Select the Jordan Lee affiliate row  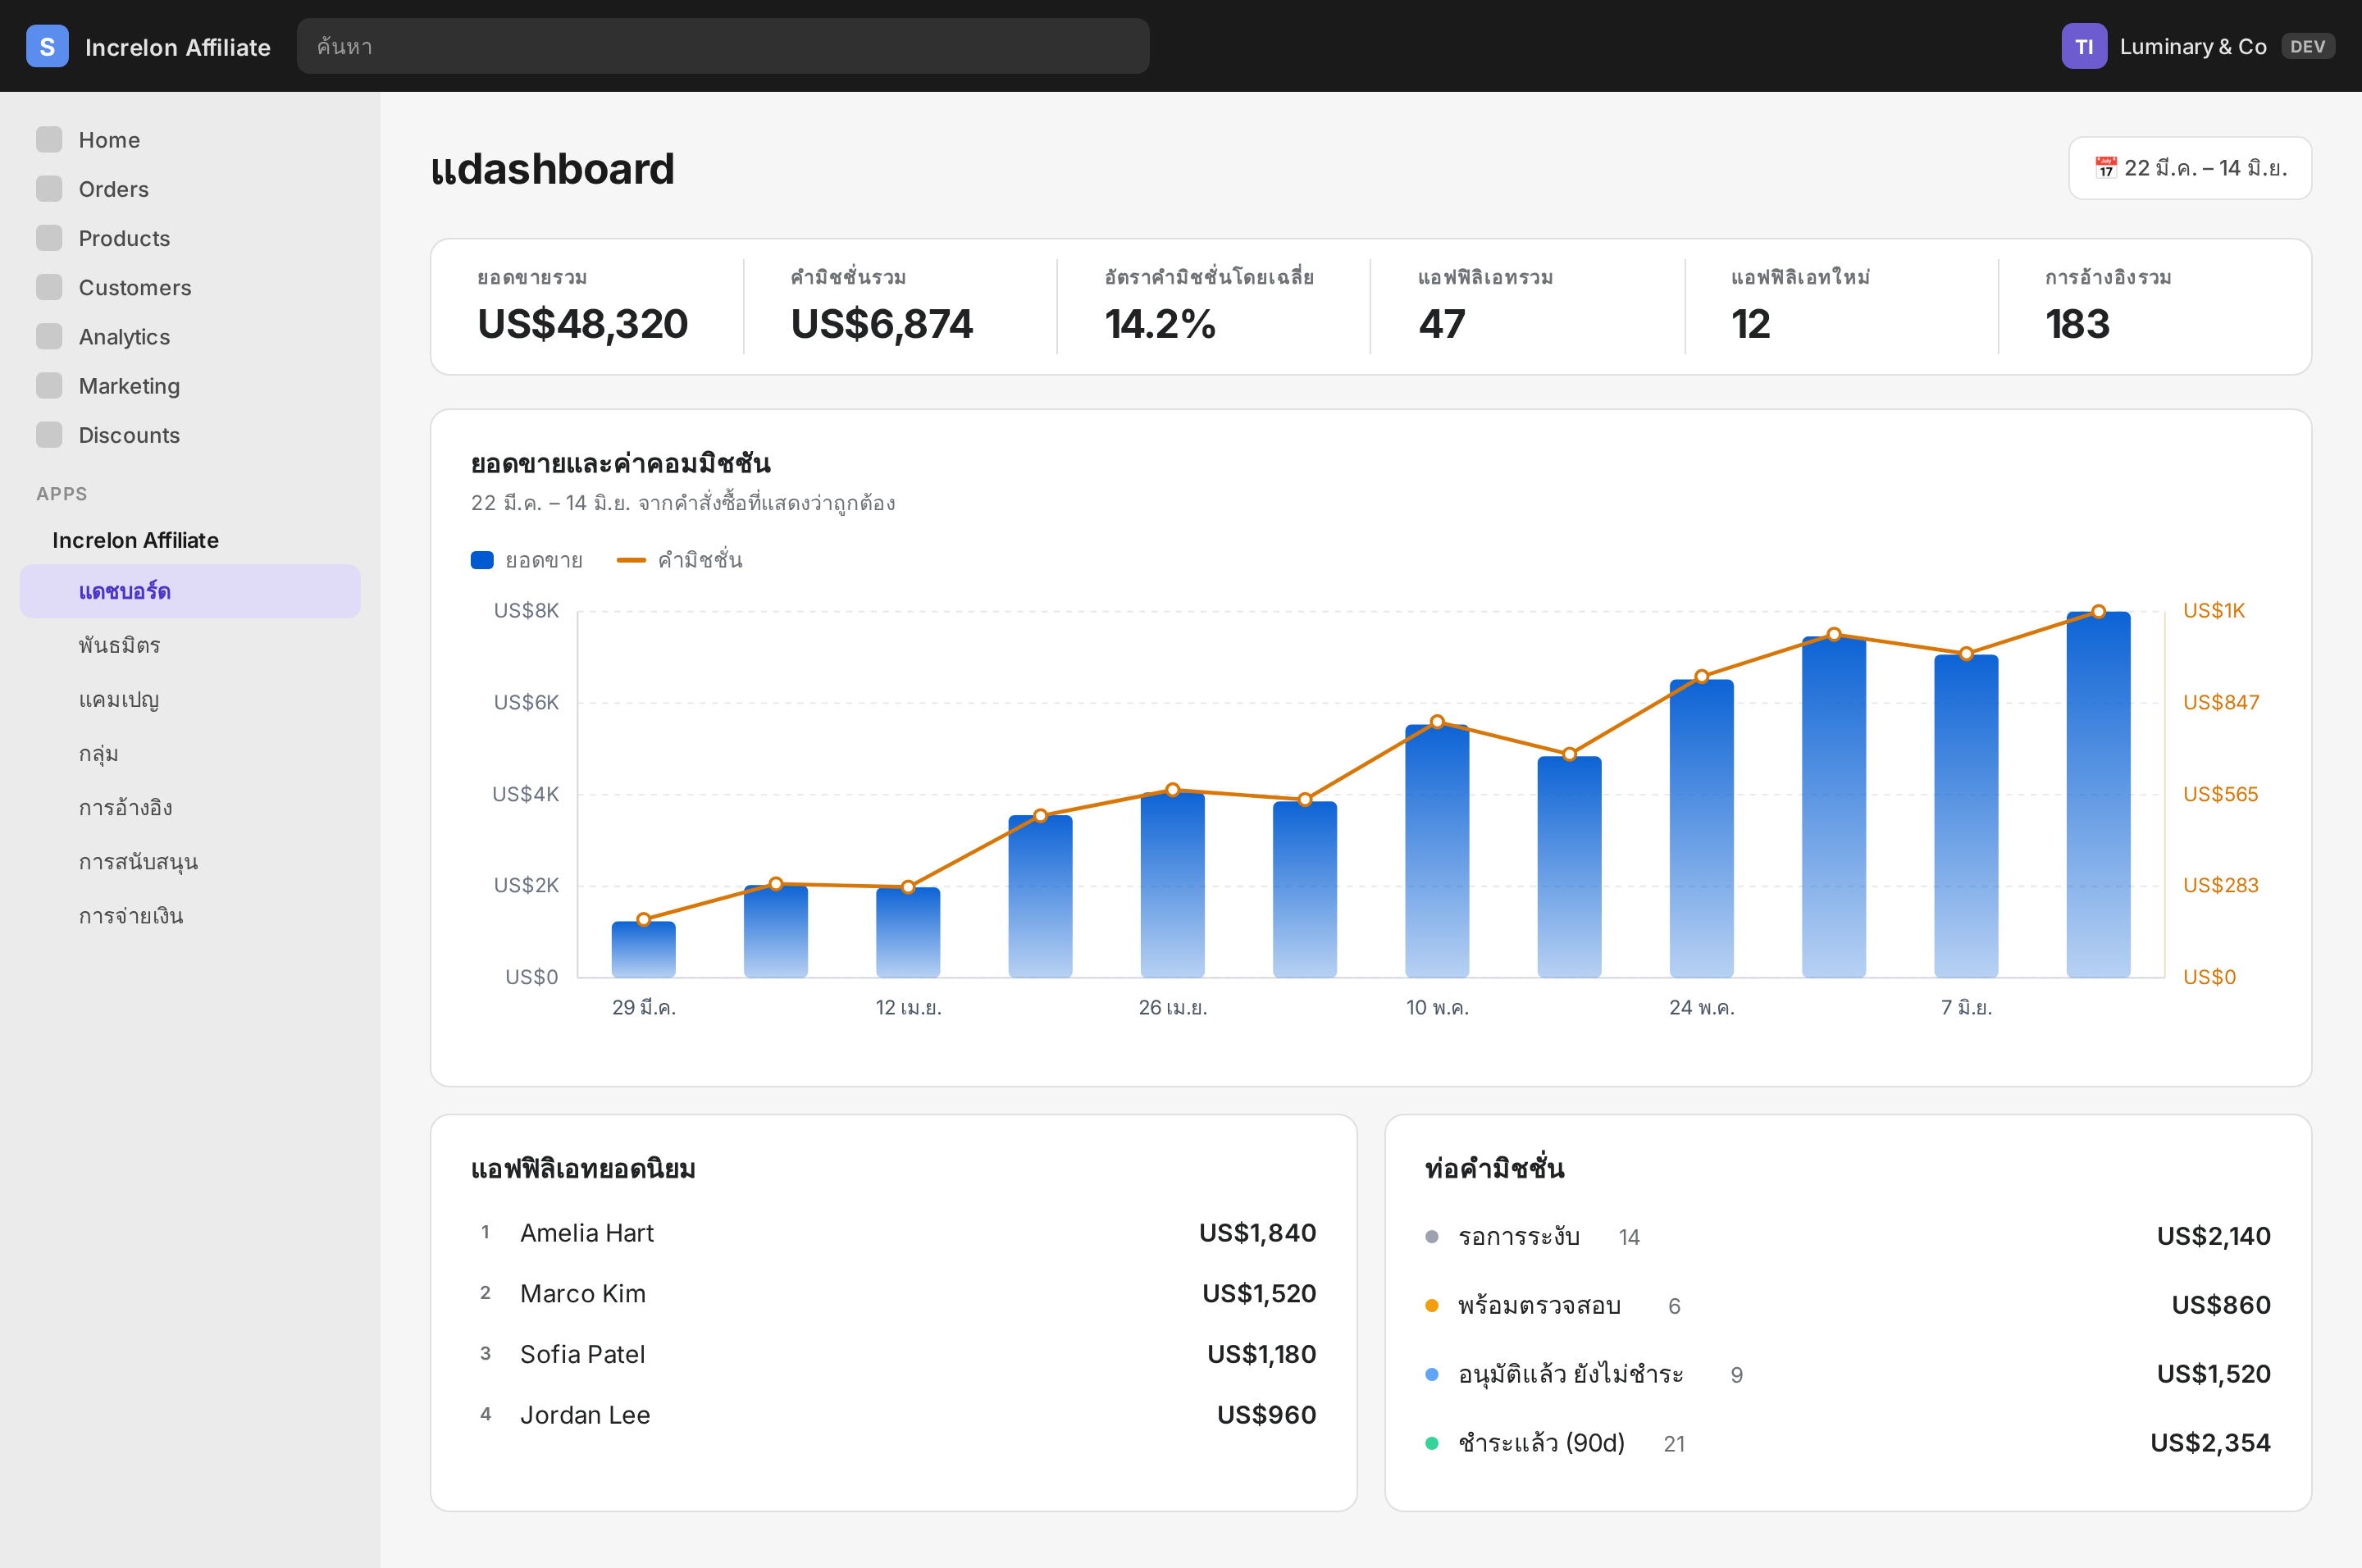[893, 1415]
